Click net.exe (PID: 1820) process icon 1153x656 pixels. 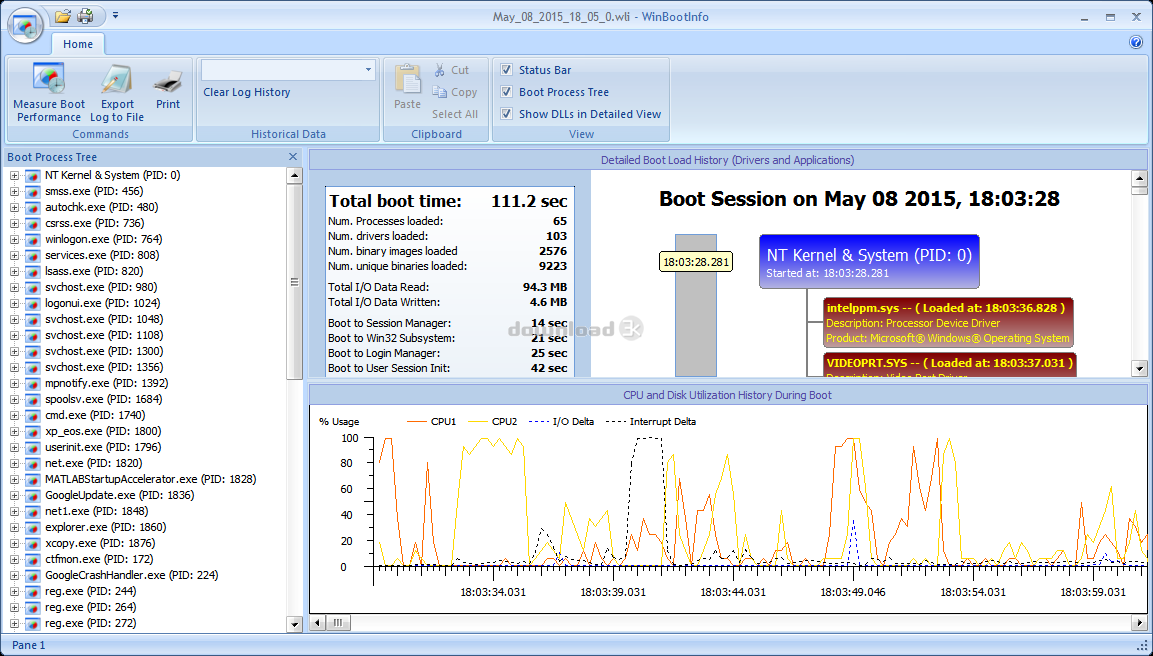(x=32, y=463)
